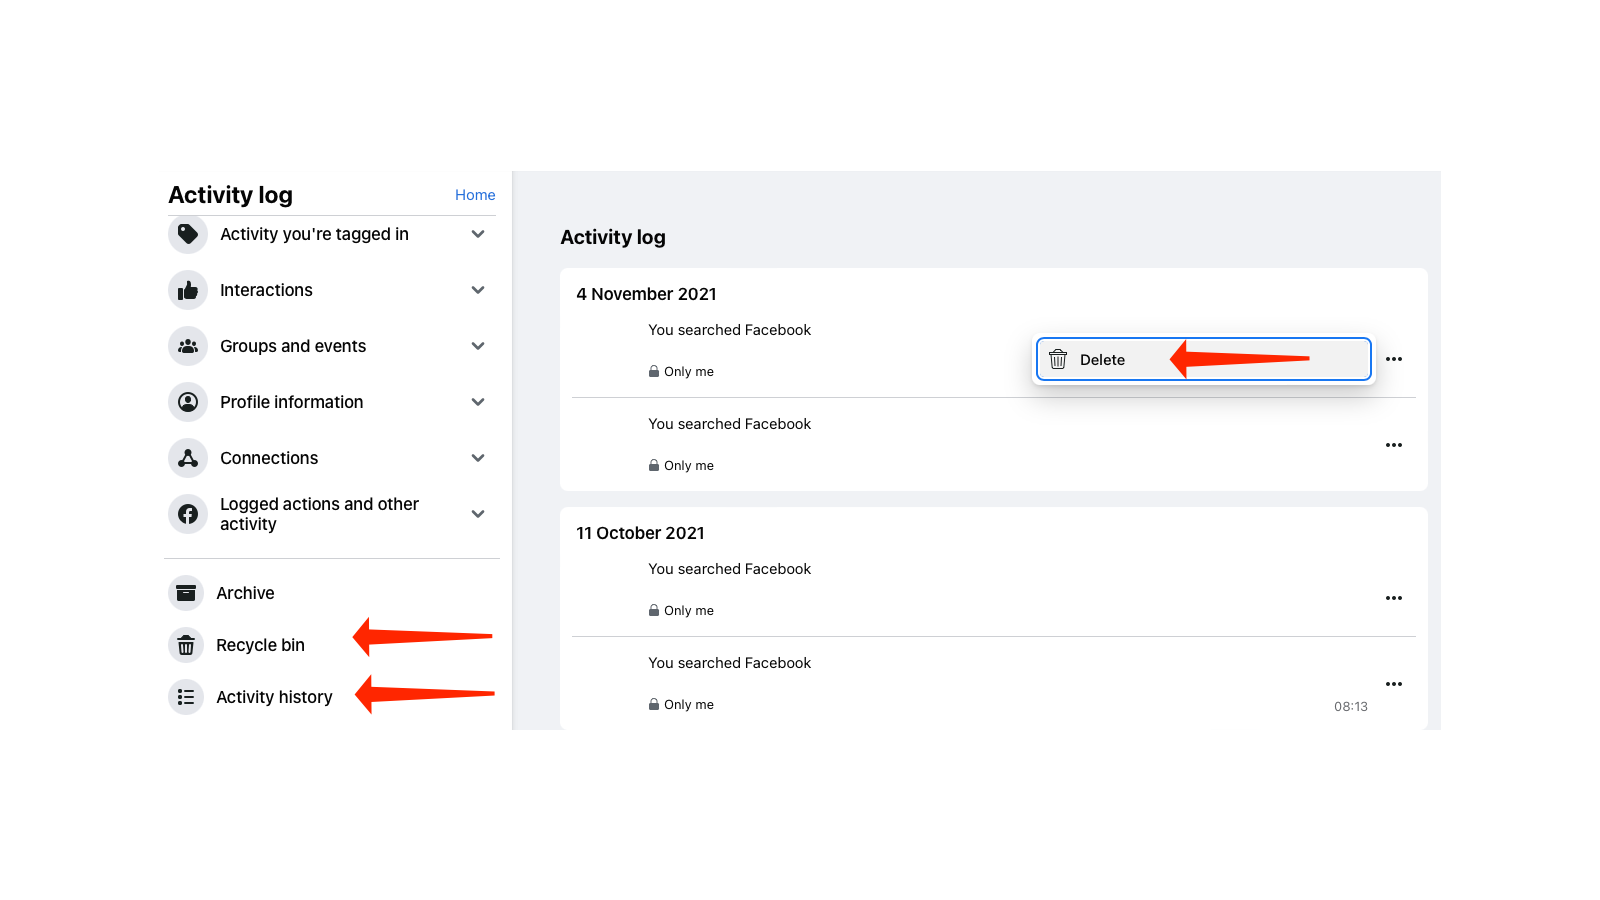Open options for the 08:13 search entry
Screen dimensions: 1600x900
point(1394,684)
